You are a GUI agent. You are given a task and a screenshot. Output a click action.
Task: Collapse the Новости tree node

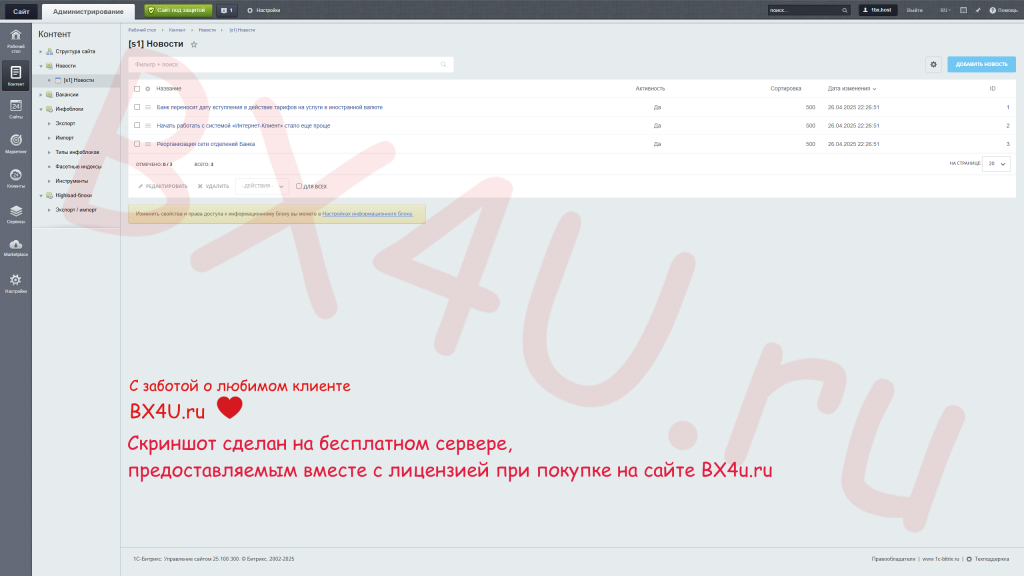(x=40, y=66)
